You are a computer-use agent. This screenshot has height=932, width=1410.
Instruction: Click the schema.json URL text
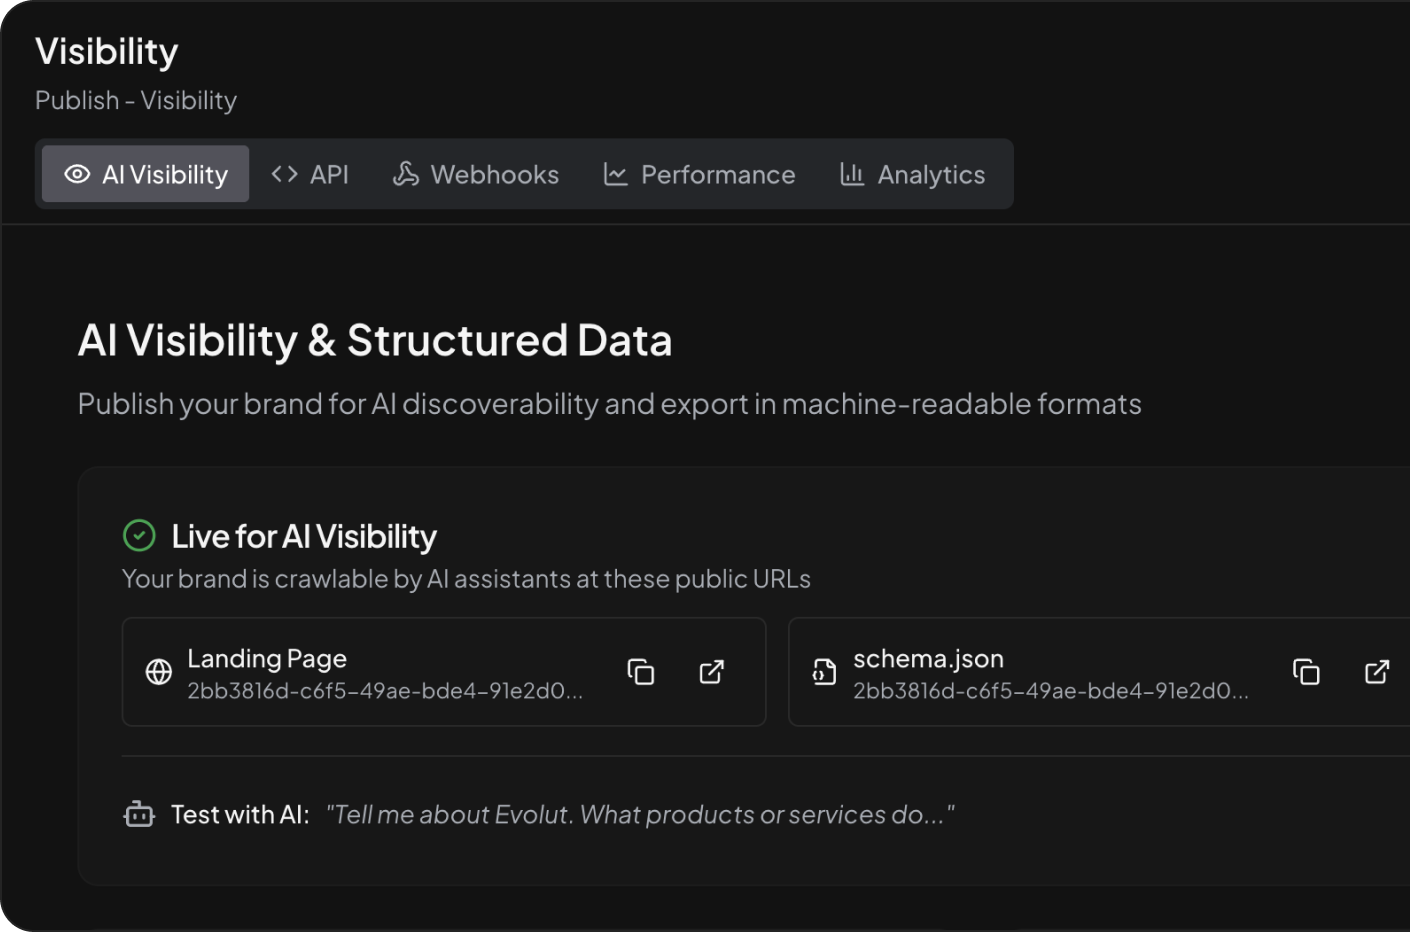1050,691
